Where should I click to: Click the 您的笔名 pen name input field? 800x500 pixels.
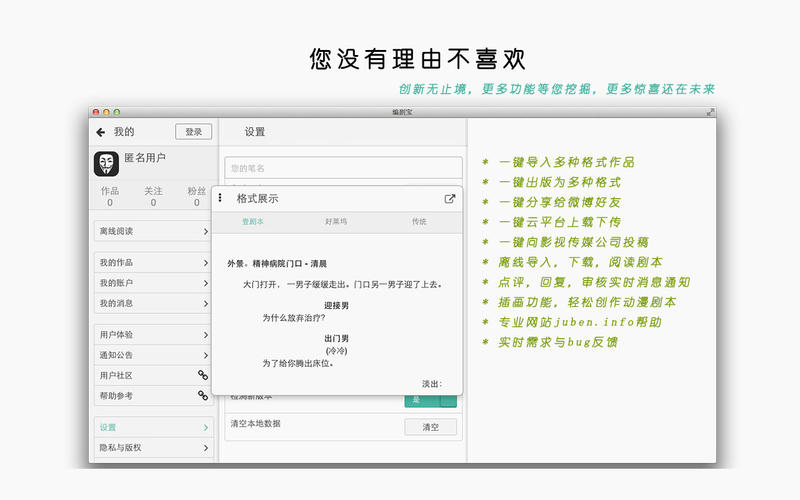pyautogui.click(x=343, y=168)
